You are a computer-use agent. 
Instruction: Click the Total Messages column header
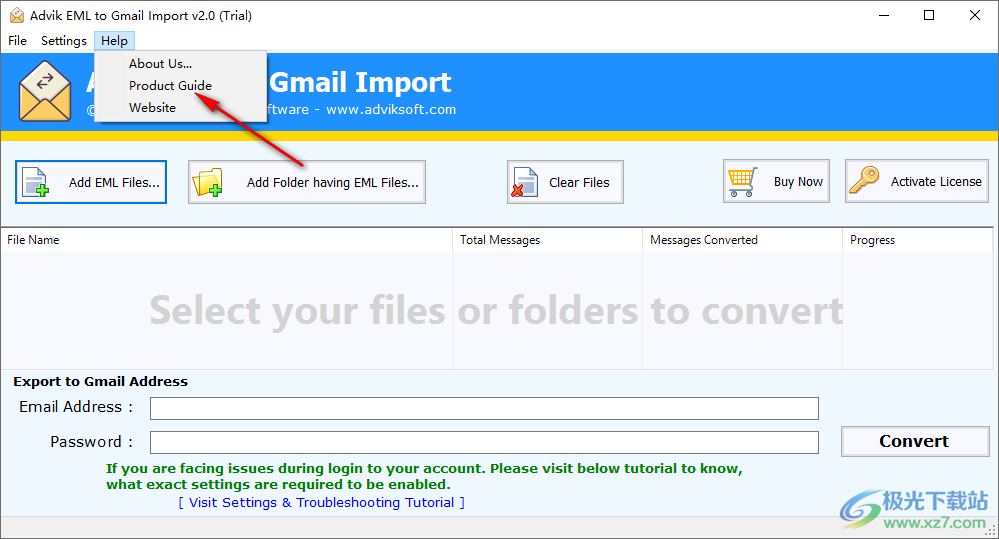coord(547,240)
